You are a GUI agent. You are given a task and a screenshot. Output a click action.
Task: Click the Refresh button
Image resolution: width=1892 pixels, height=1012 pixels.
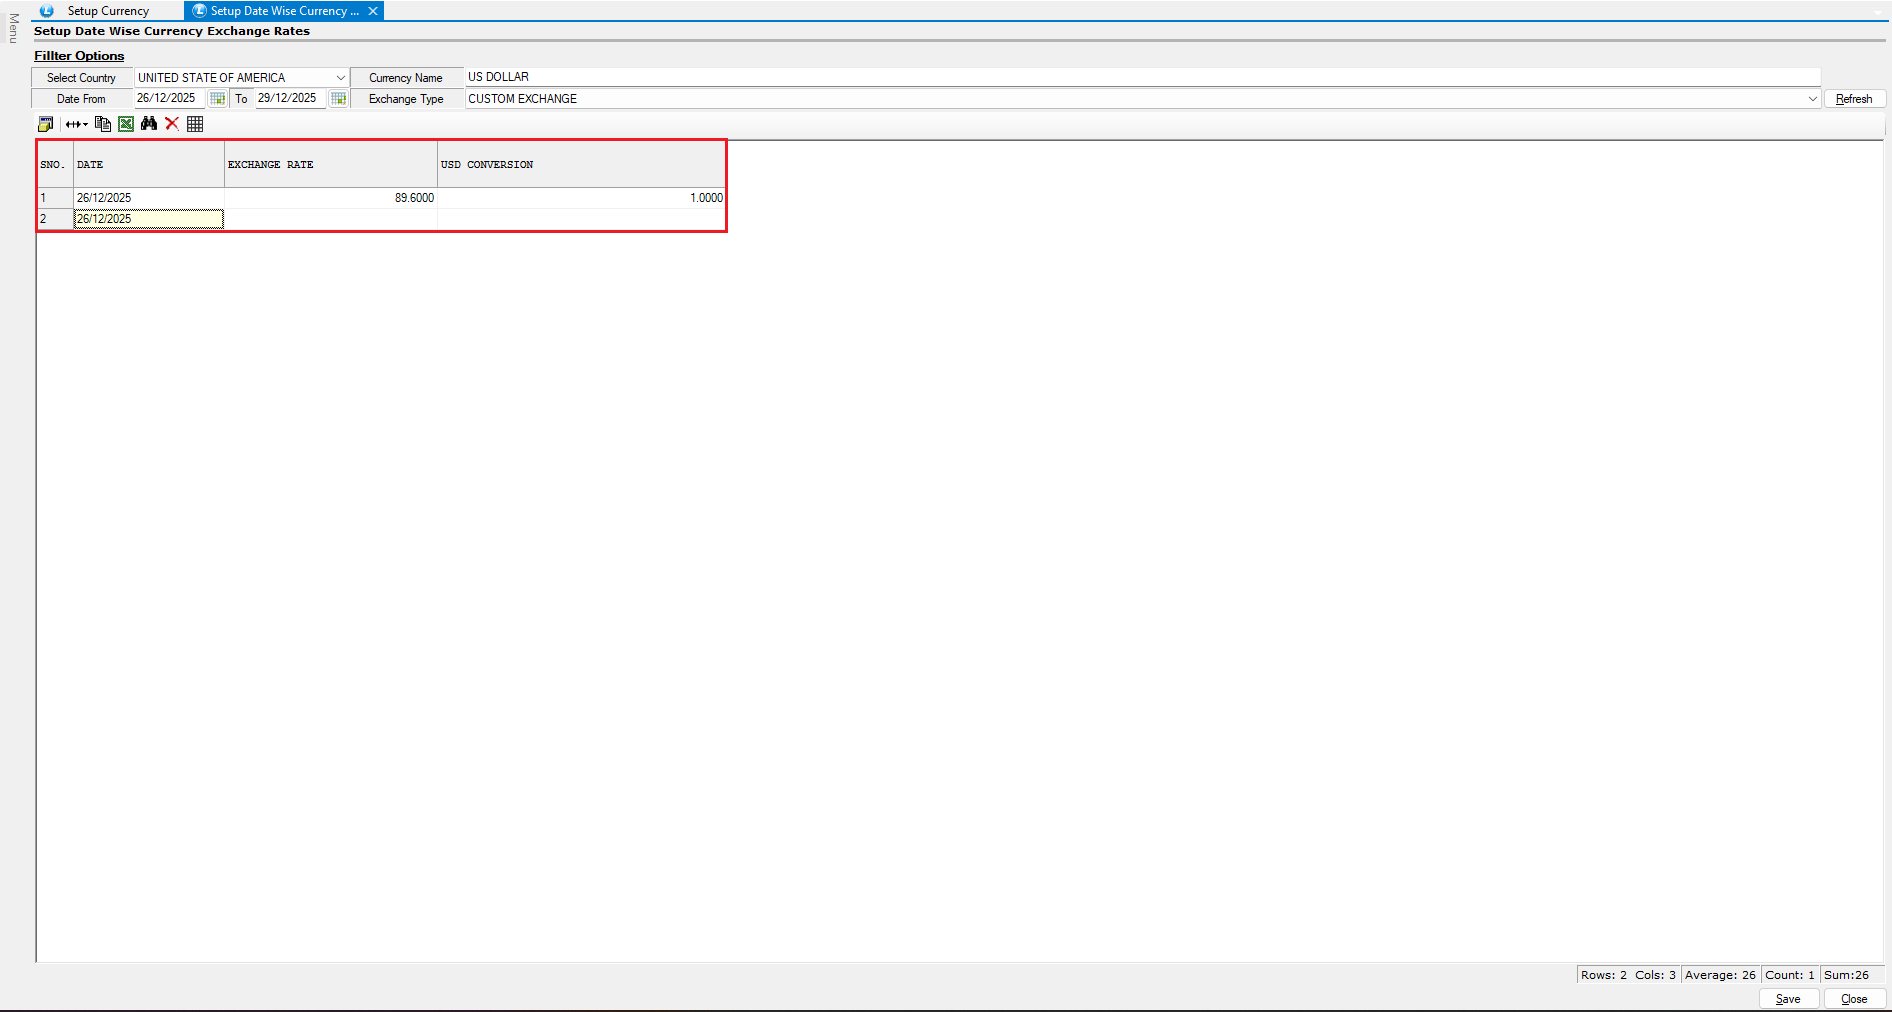1854,99
